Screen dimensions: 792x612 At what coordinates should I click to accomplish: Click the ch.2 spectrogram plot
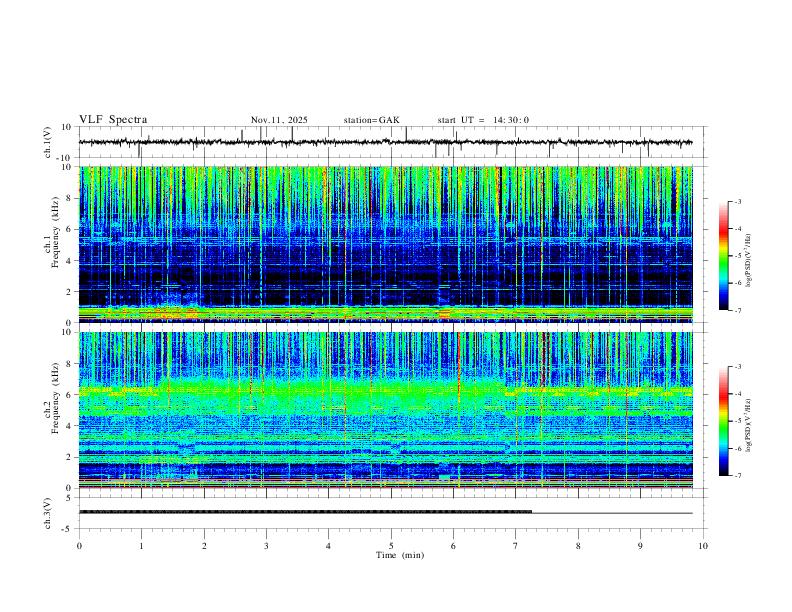(x=385, y=410)
